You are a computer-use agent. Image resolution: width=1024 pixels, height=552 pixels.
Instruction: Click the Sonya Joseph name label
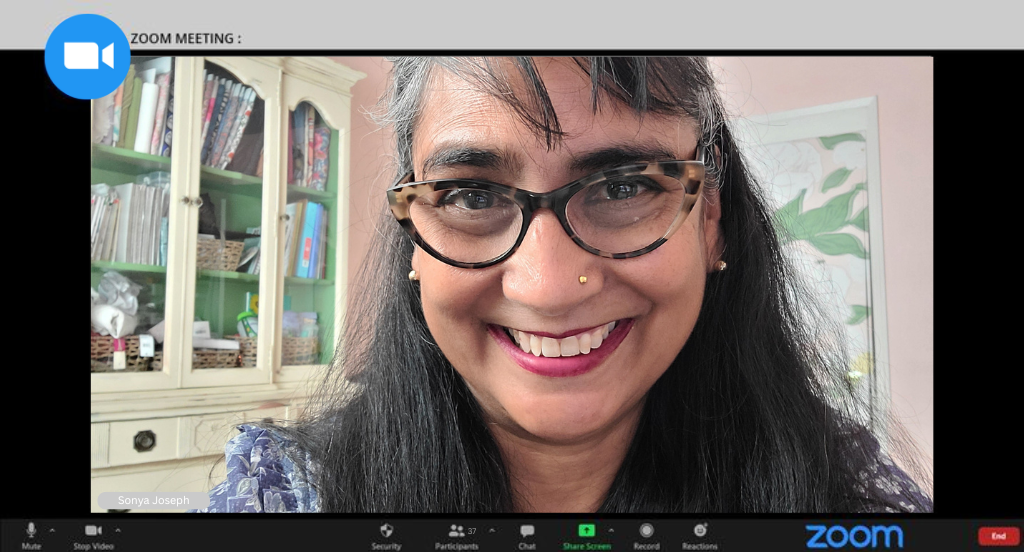tap(153, 500)
